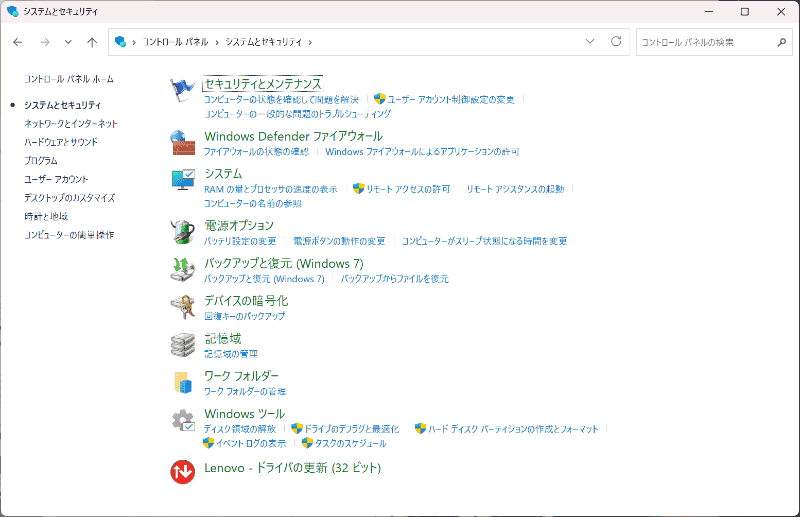This screenshot has height=517, width=800.
Task: Expand chevron after システムとセキュリティ in breadcrumb
Action: (x=310, y=42)
